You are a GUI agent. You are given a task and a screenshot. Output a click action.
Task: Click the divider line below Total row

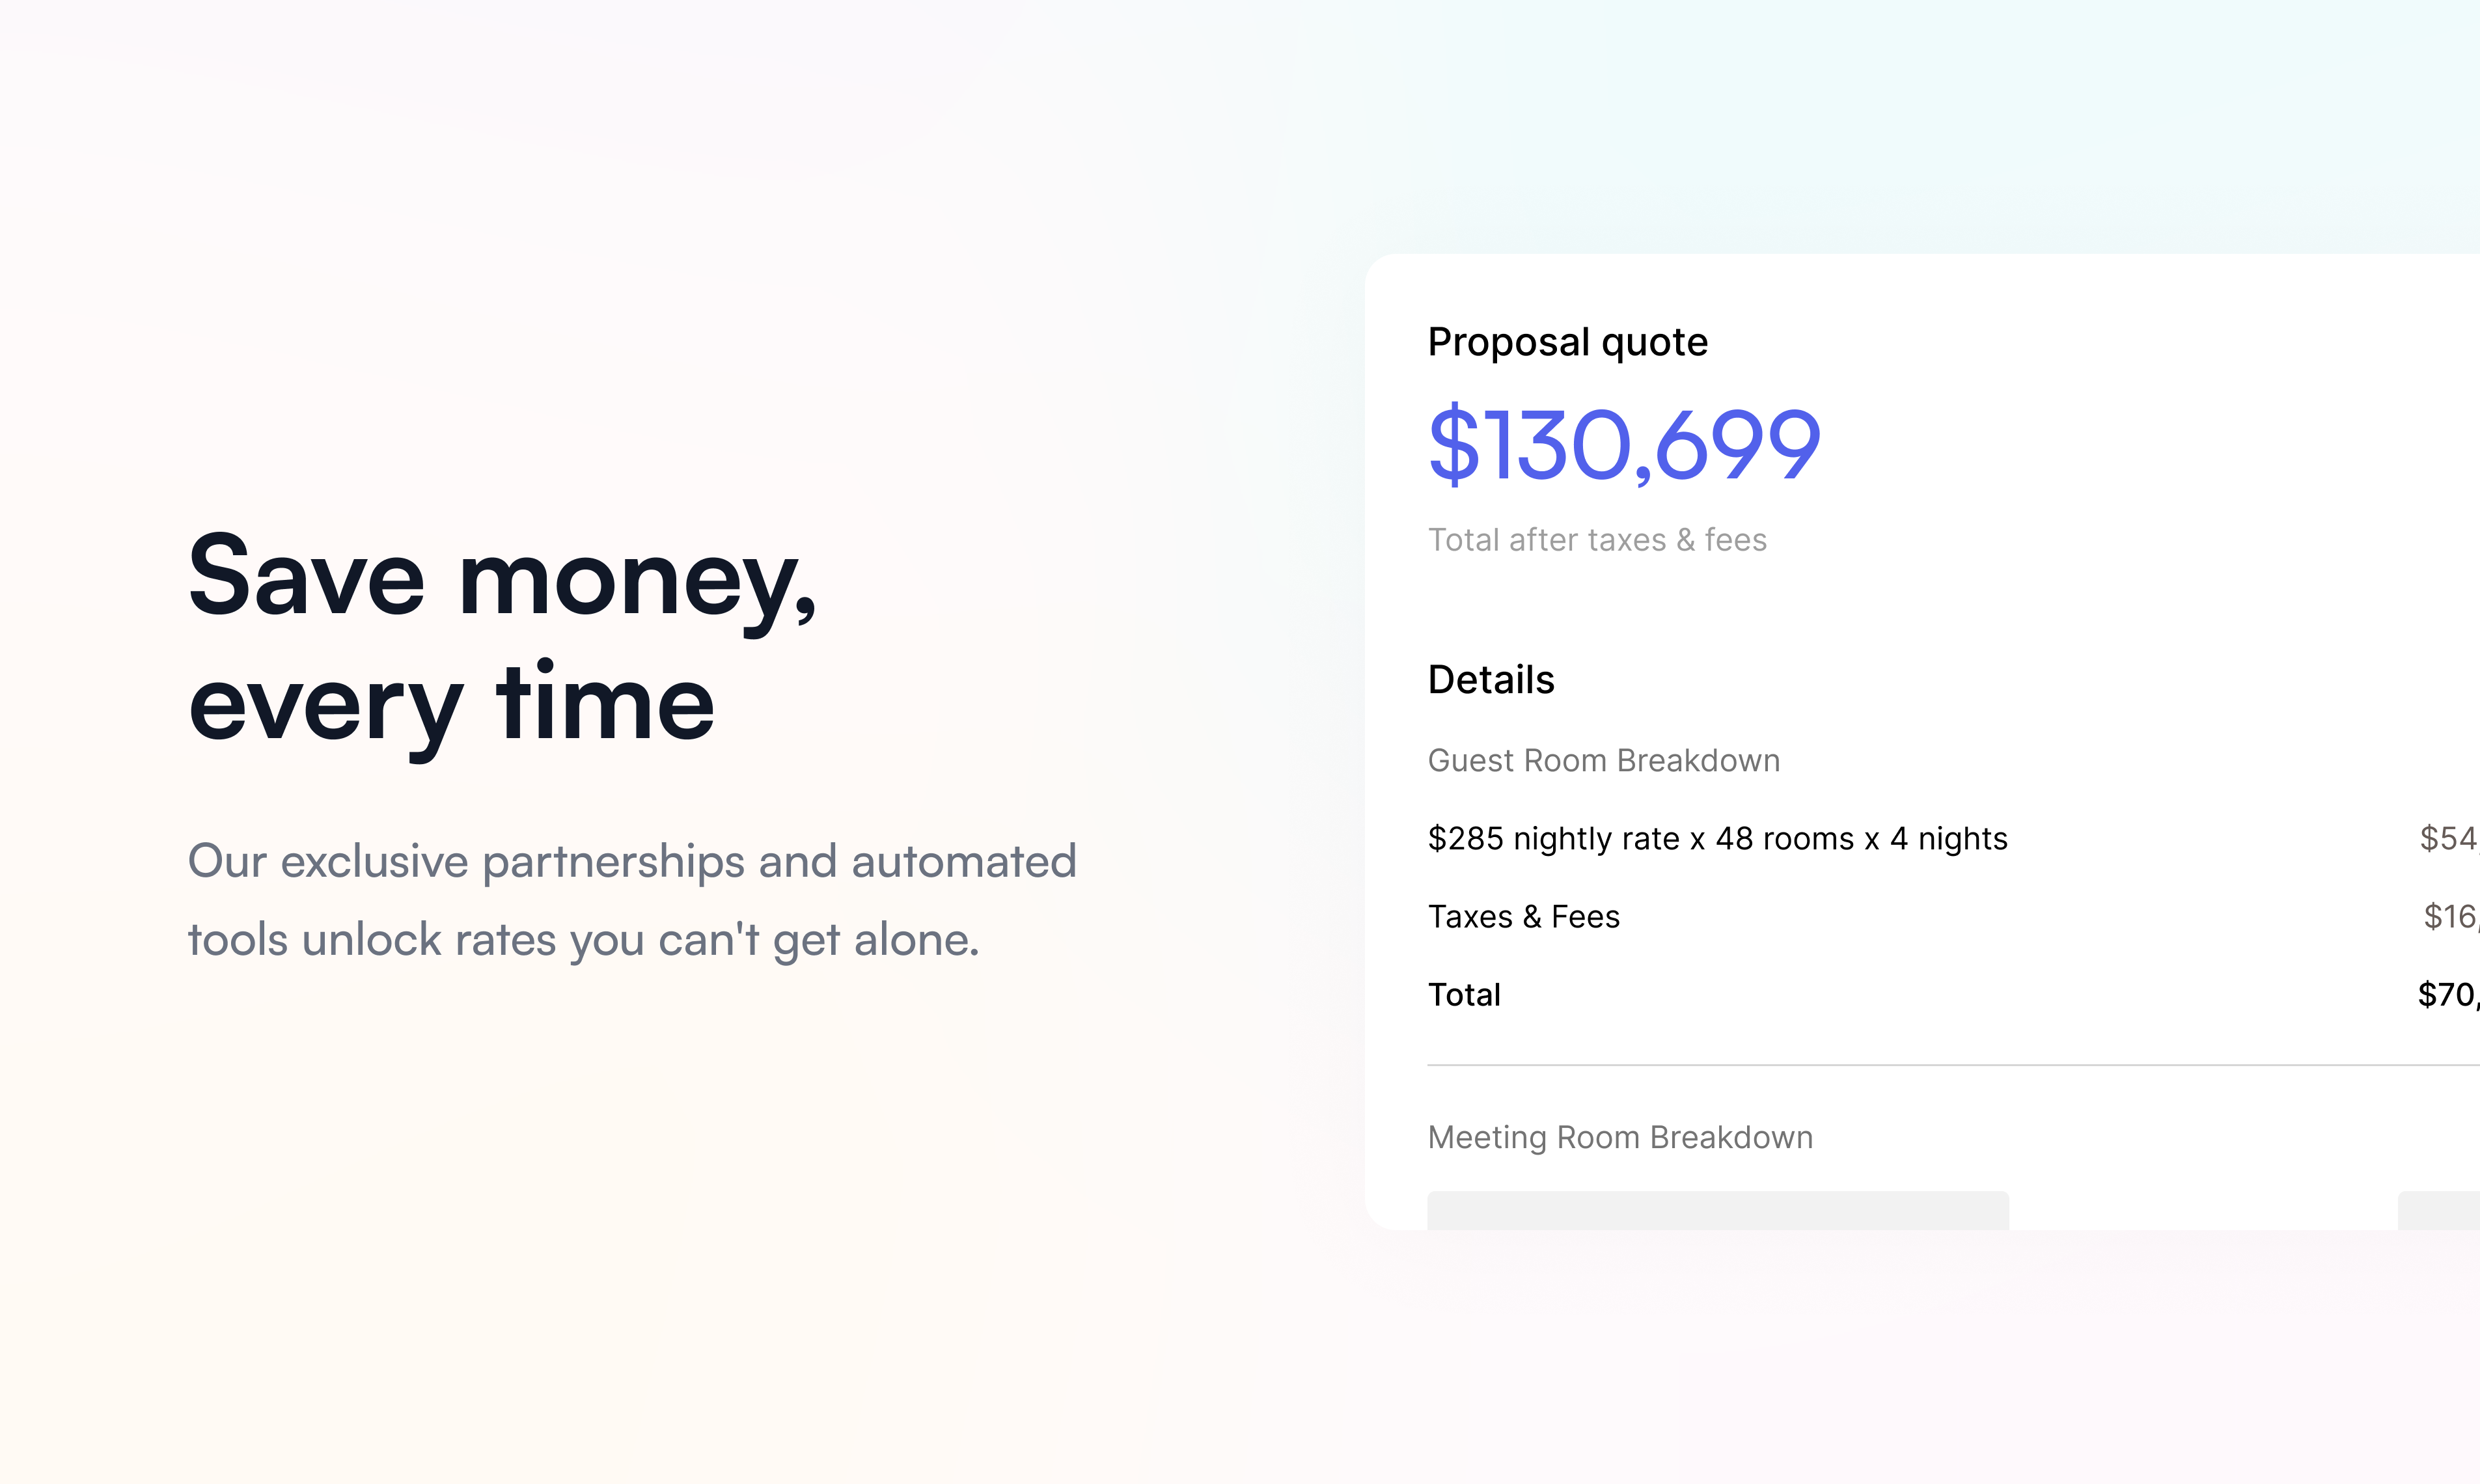coord(1953,1066)
